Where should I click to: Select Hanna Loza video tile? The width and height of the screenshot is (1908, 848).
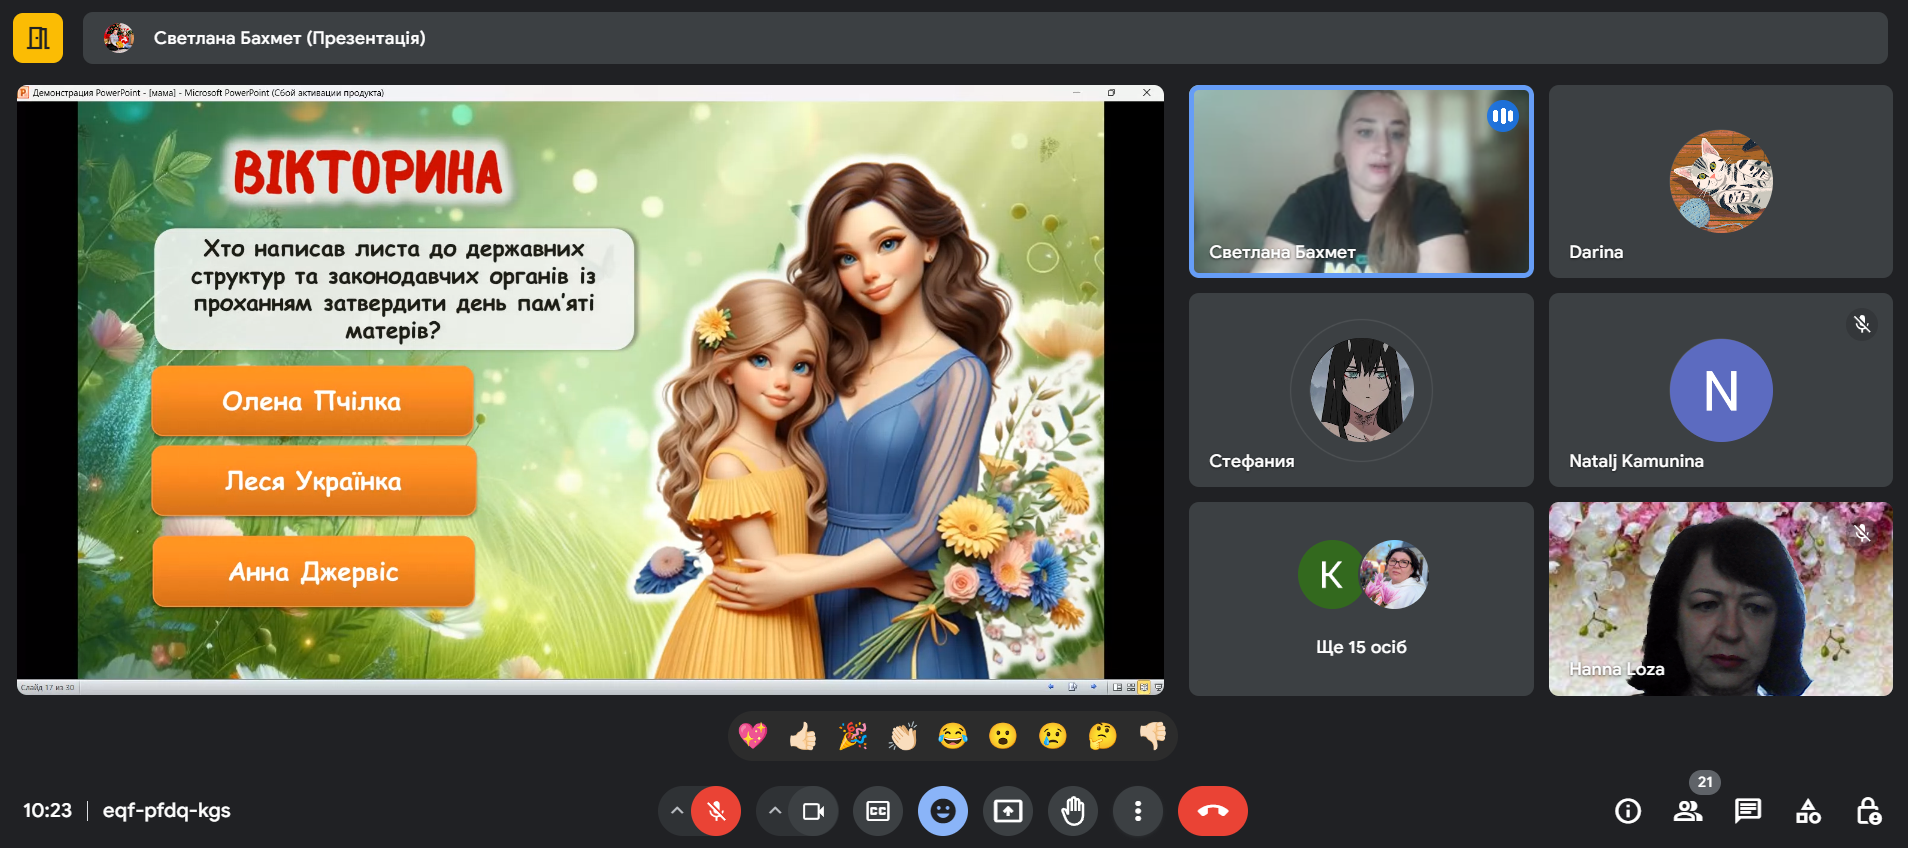click(x=1720, y=599)
